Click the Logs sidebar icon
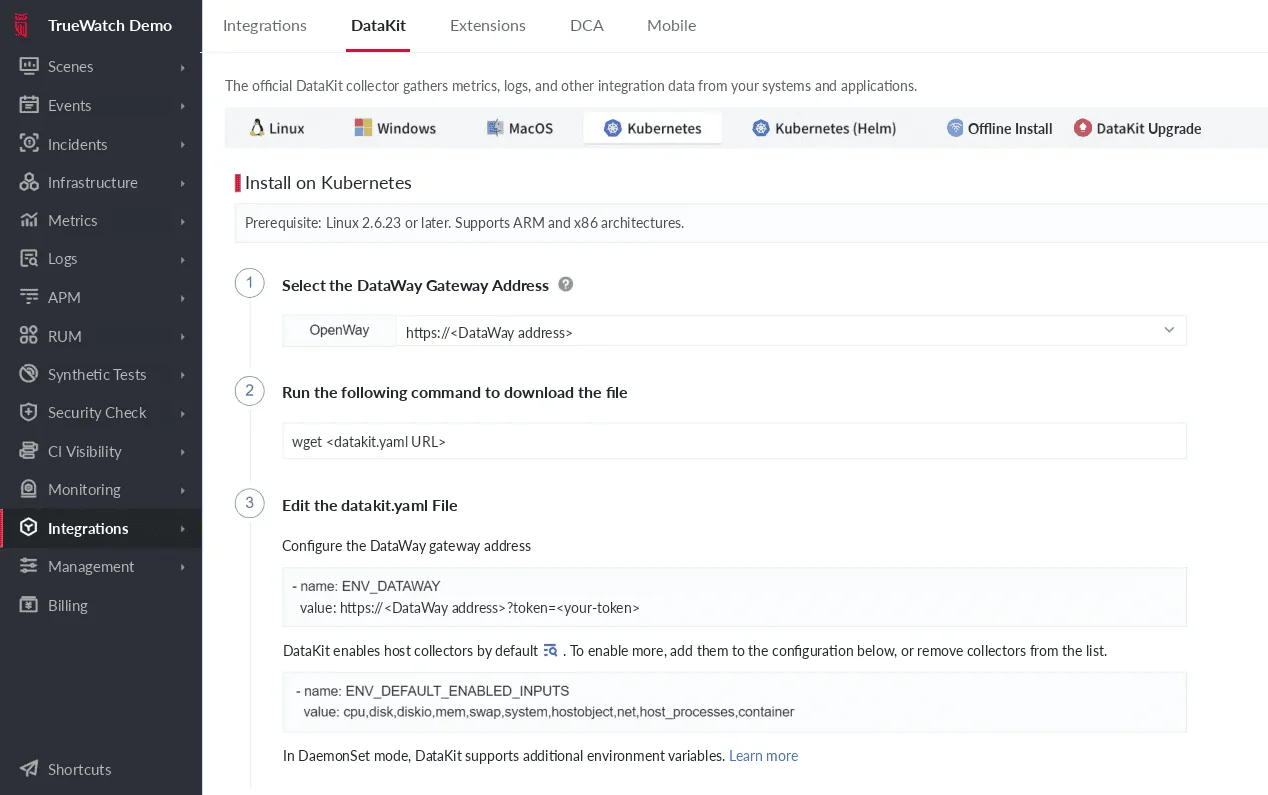This screenshot has width=1268, height=795. click(x=29, y=259)
